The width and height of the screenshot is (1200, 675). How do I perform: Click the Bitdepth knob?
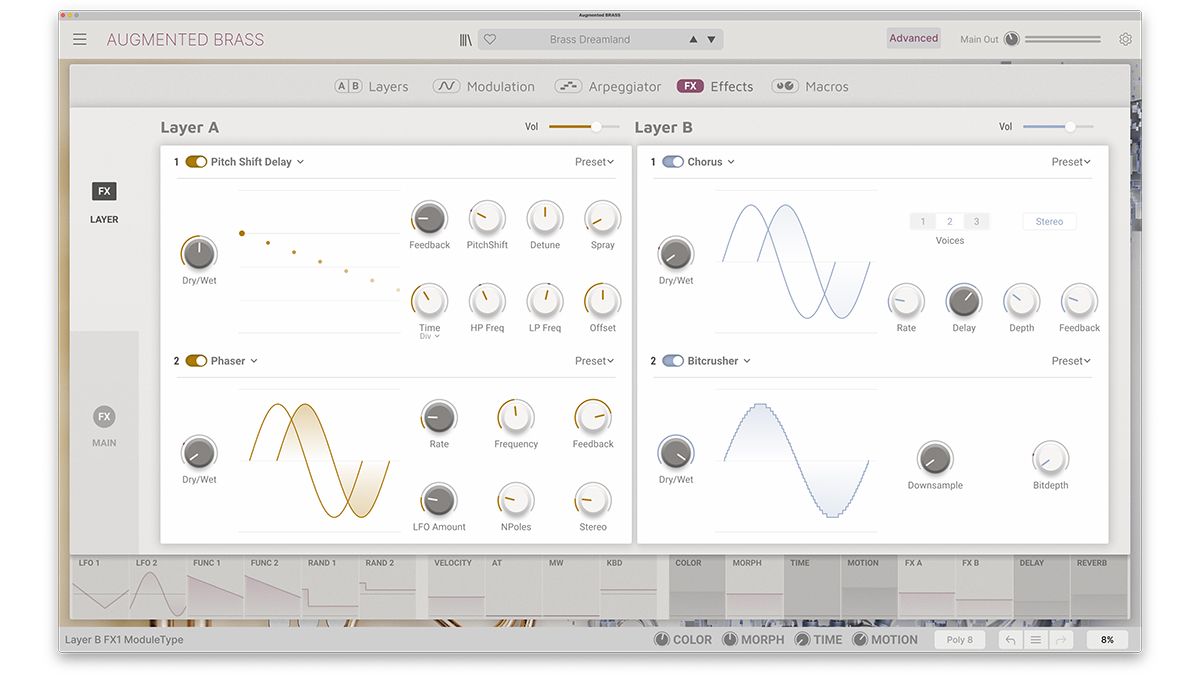[1050, 458]
